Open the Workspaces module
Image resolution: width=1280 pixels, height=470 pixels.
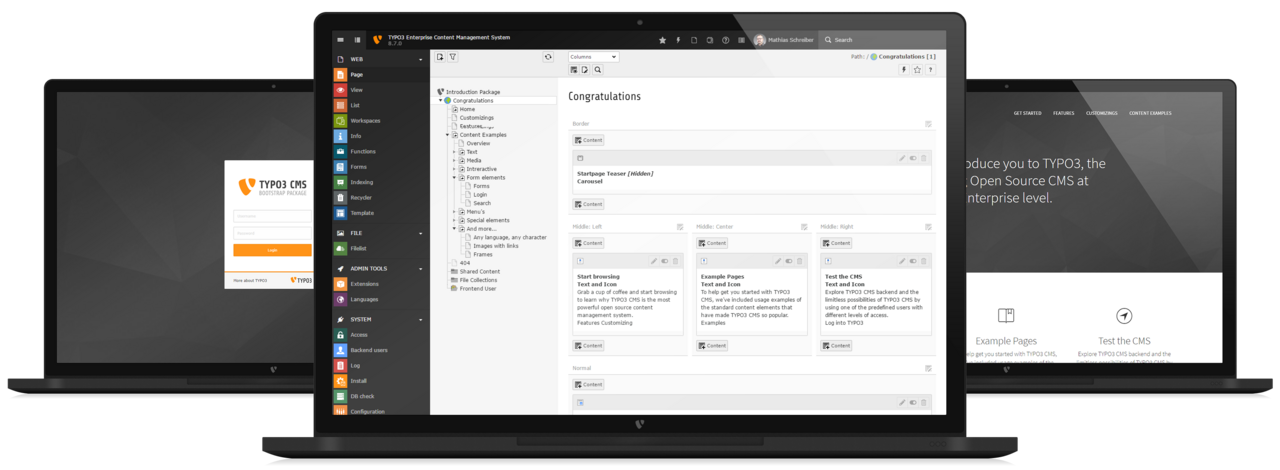pos(365,121)
